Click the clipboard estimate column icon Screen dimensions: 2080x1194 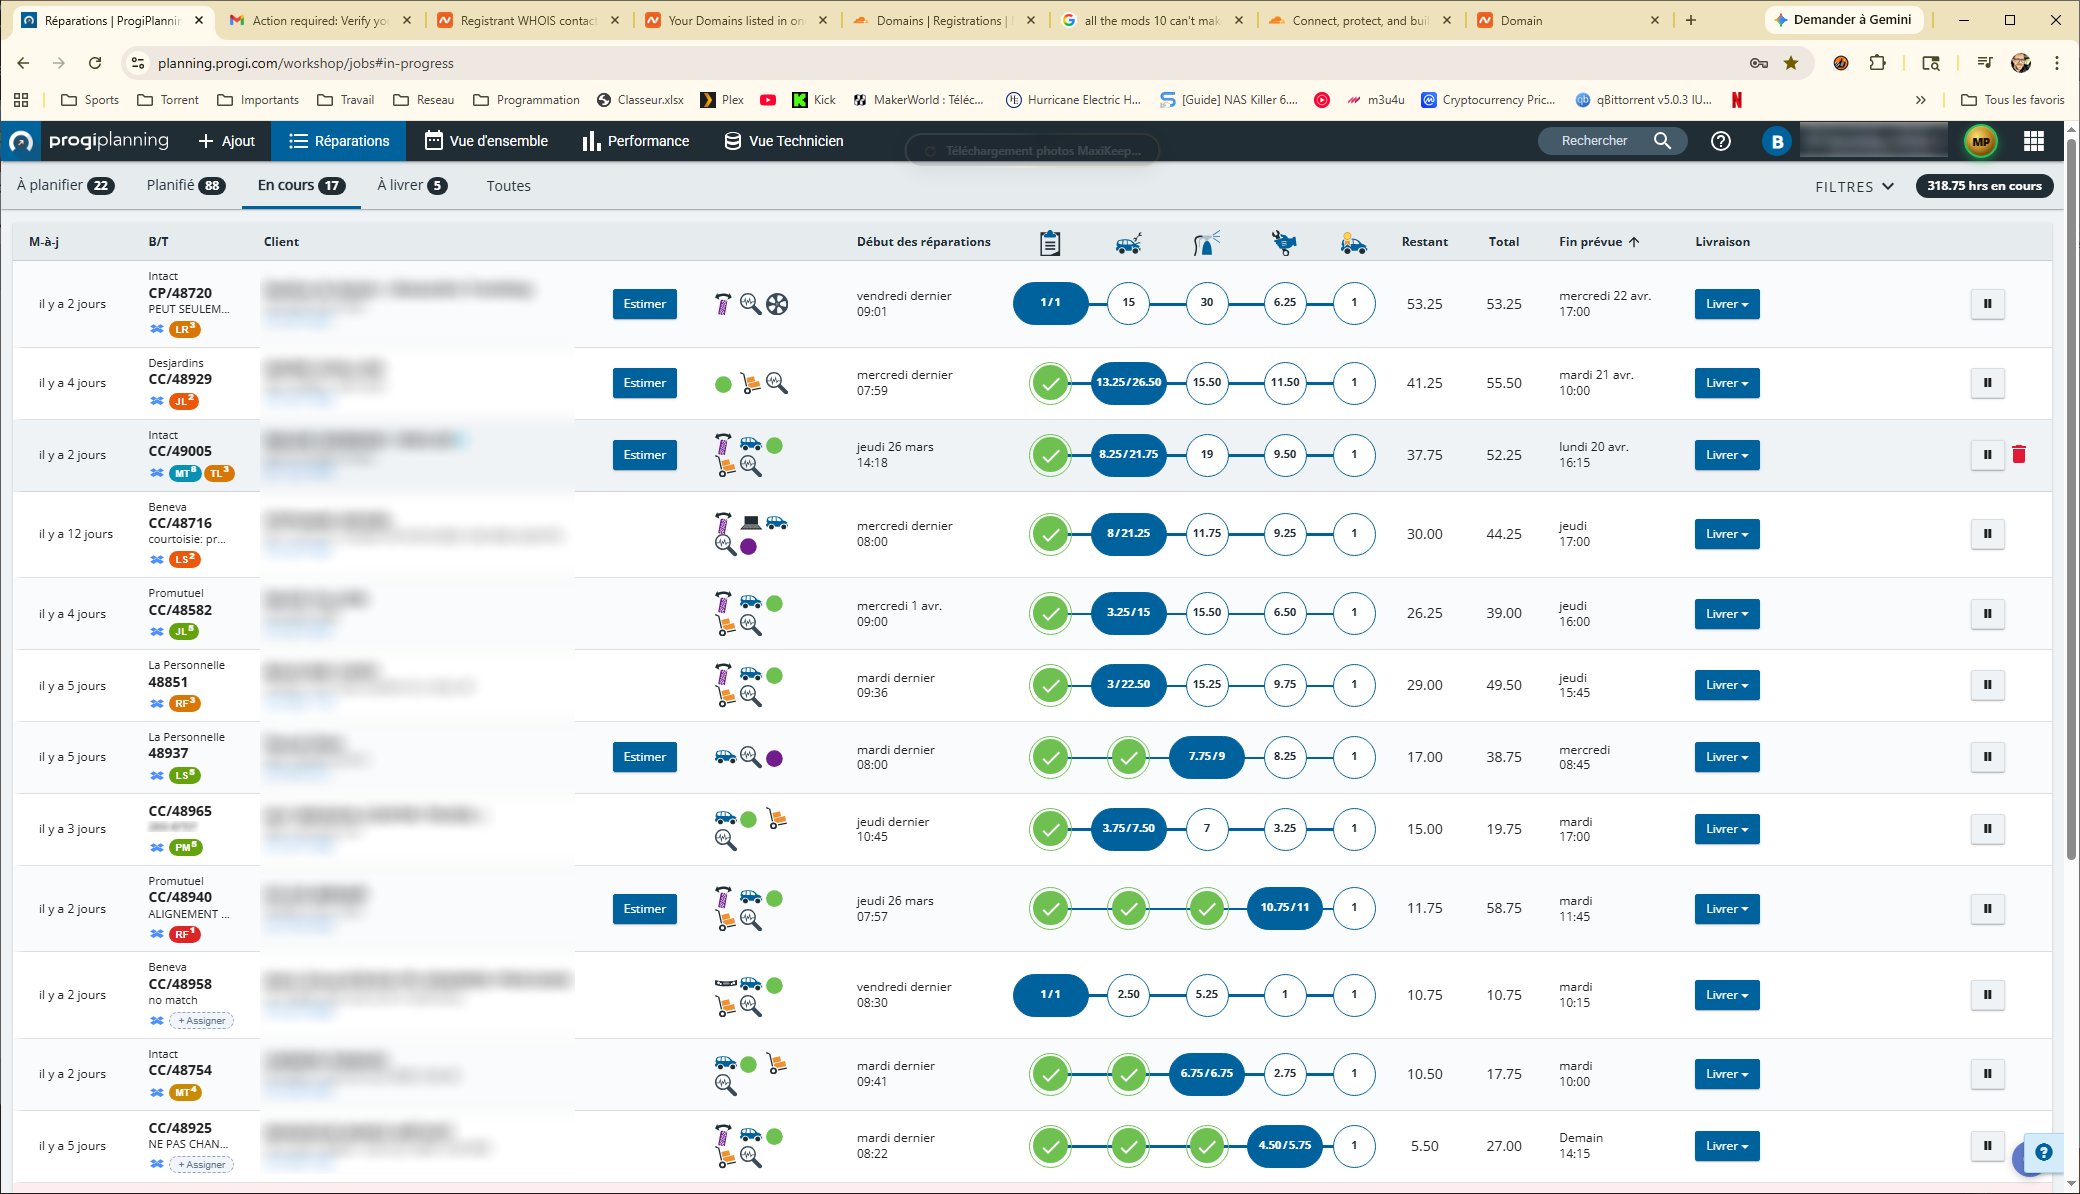pos(1049,242)
